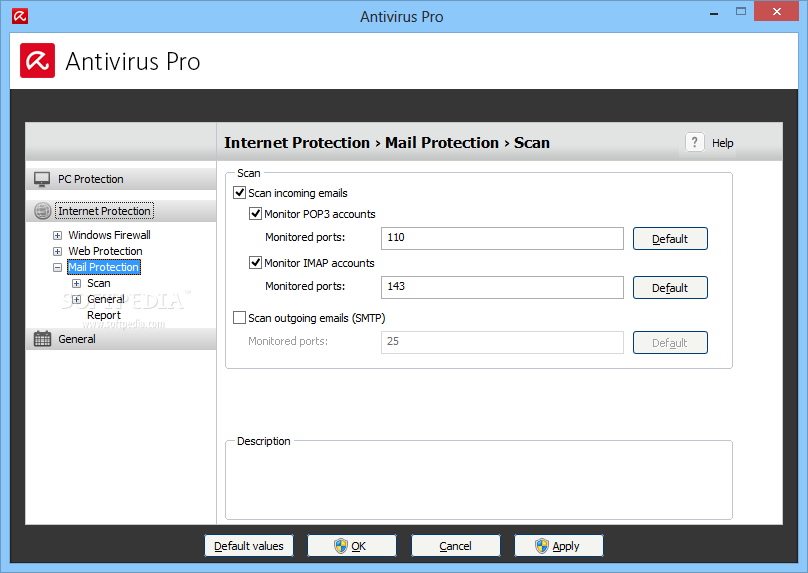Open Help link
Viewport: 808px width, 573px height.
[x=722, y=143]
